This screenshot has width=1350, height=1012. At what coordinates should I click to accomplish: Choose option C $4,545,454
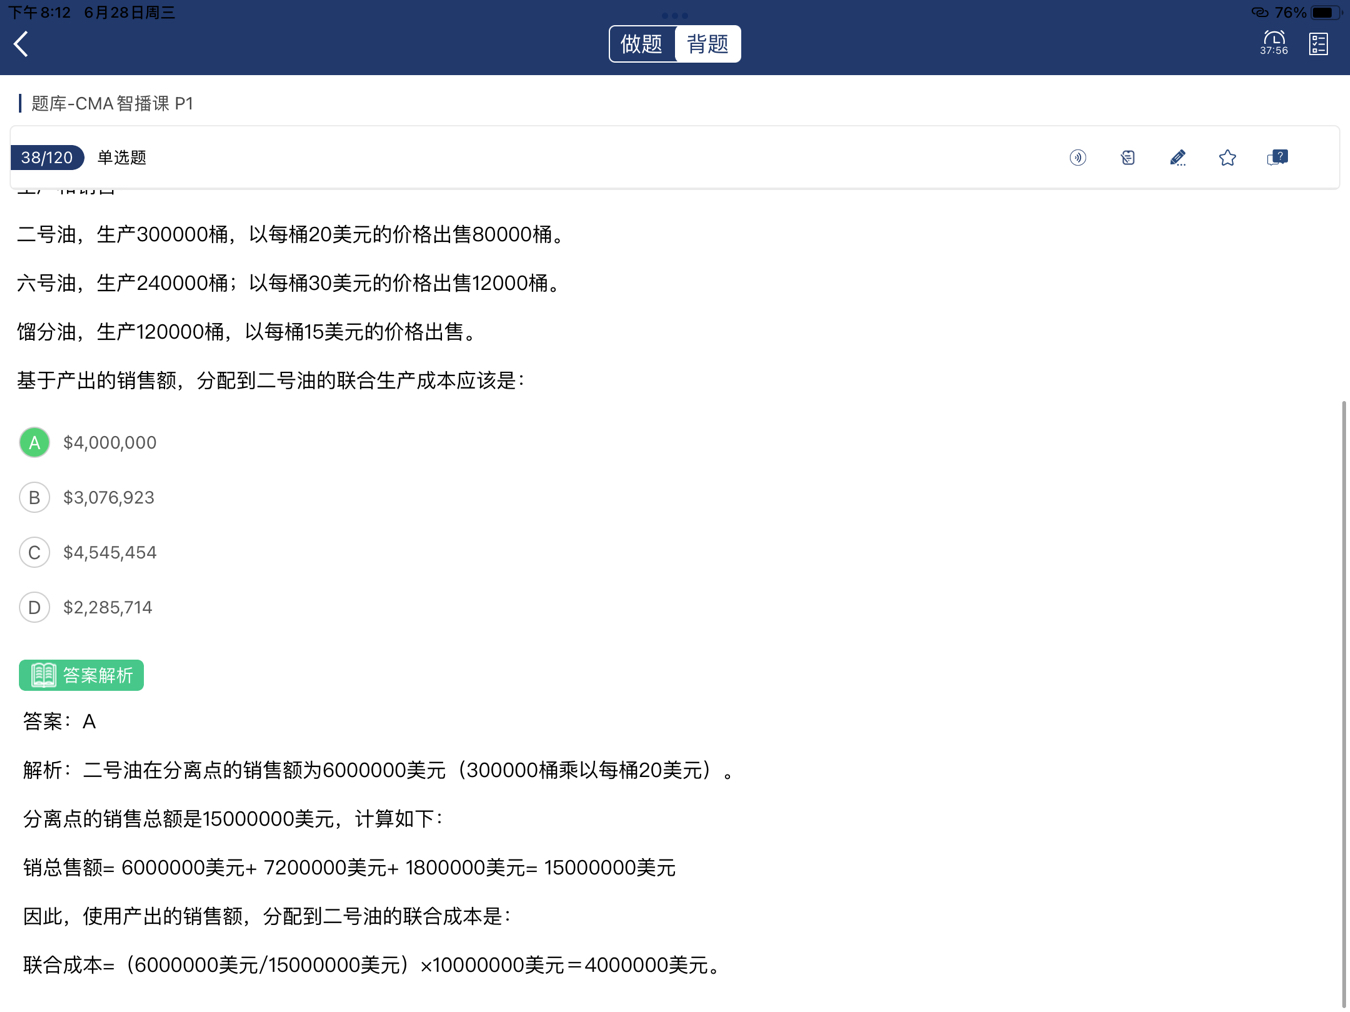coord(35,552)
